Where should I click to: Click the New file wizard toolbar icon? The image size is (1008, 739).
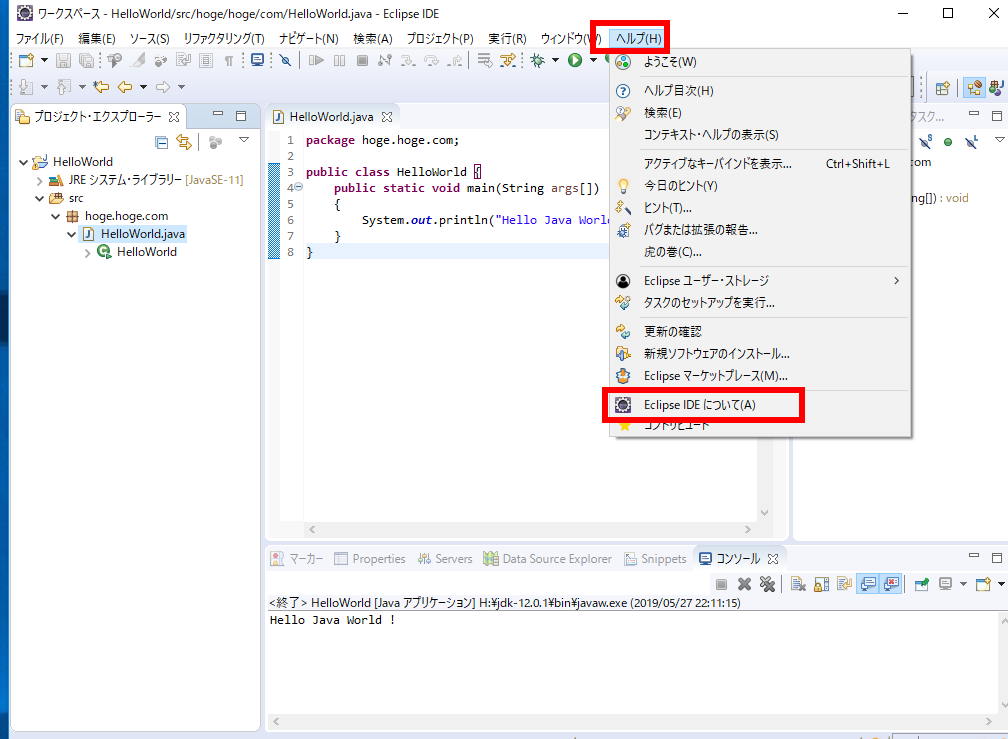[26, 61]
